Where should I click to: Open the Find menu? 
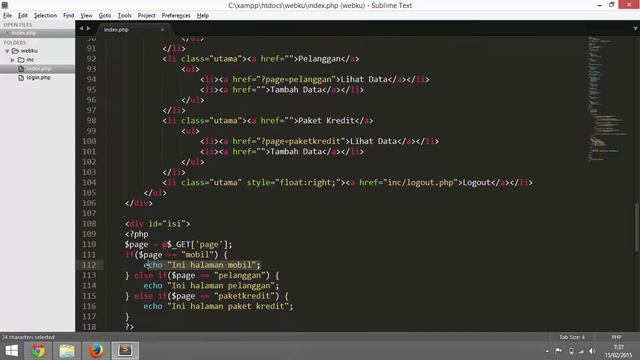tap(69, 16)
